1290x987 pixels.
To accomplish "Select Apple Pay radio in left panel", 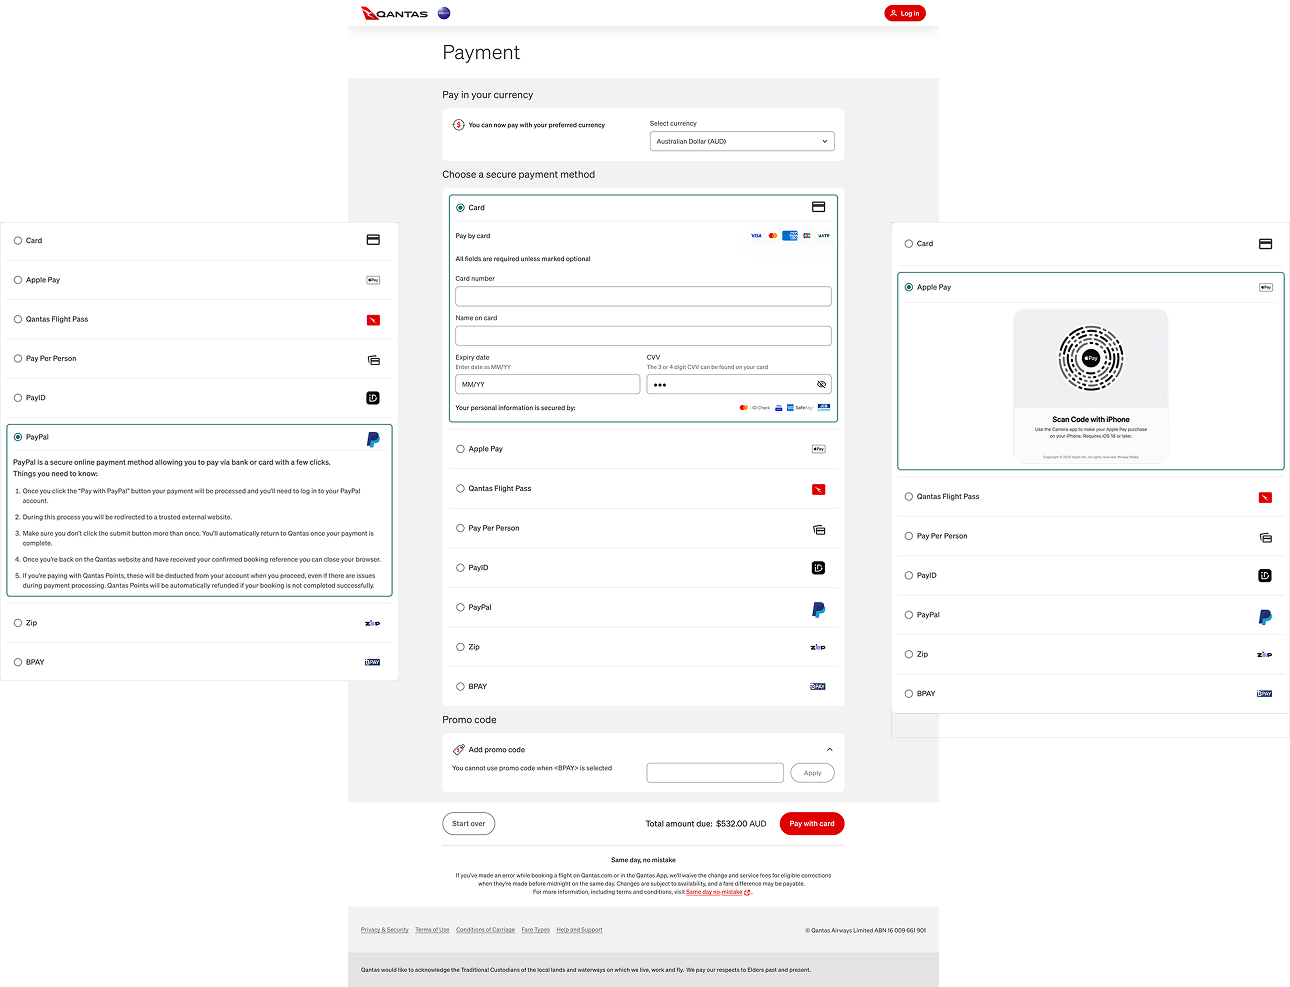I will point(18,280).
